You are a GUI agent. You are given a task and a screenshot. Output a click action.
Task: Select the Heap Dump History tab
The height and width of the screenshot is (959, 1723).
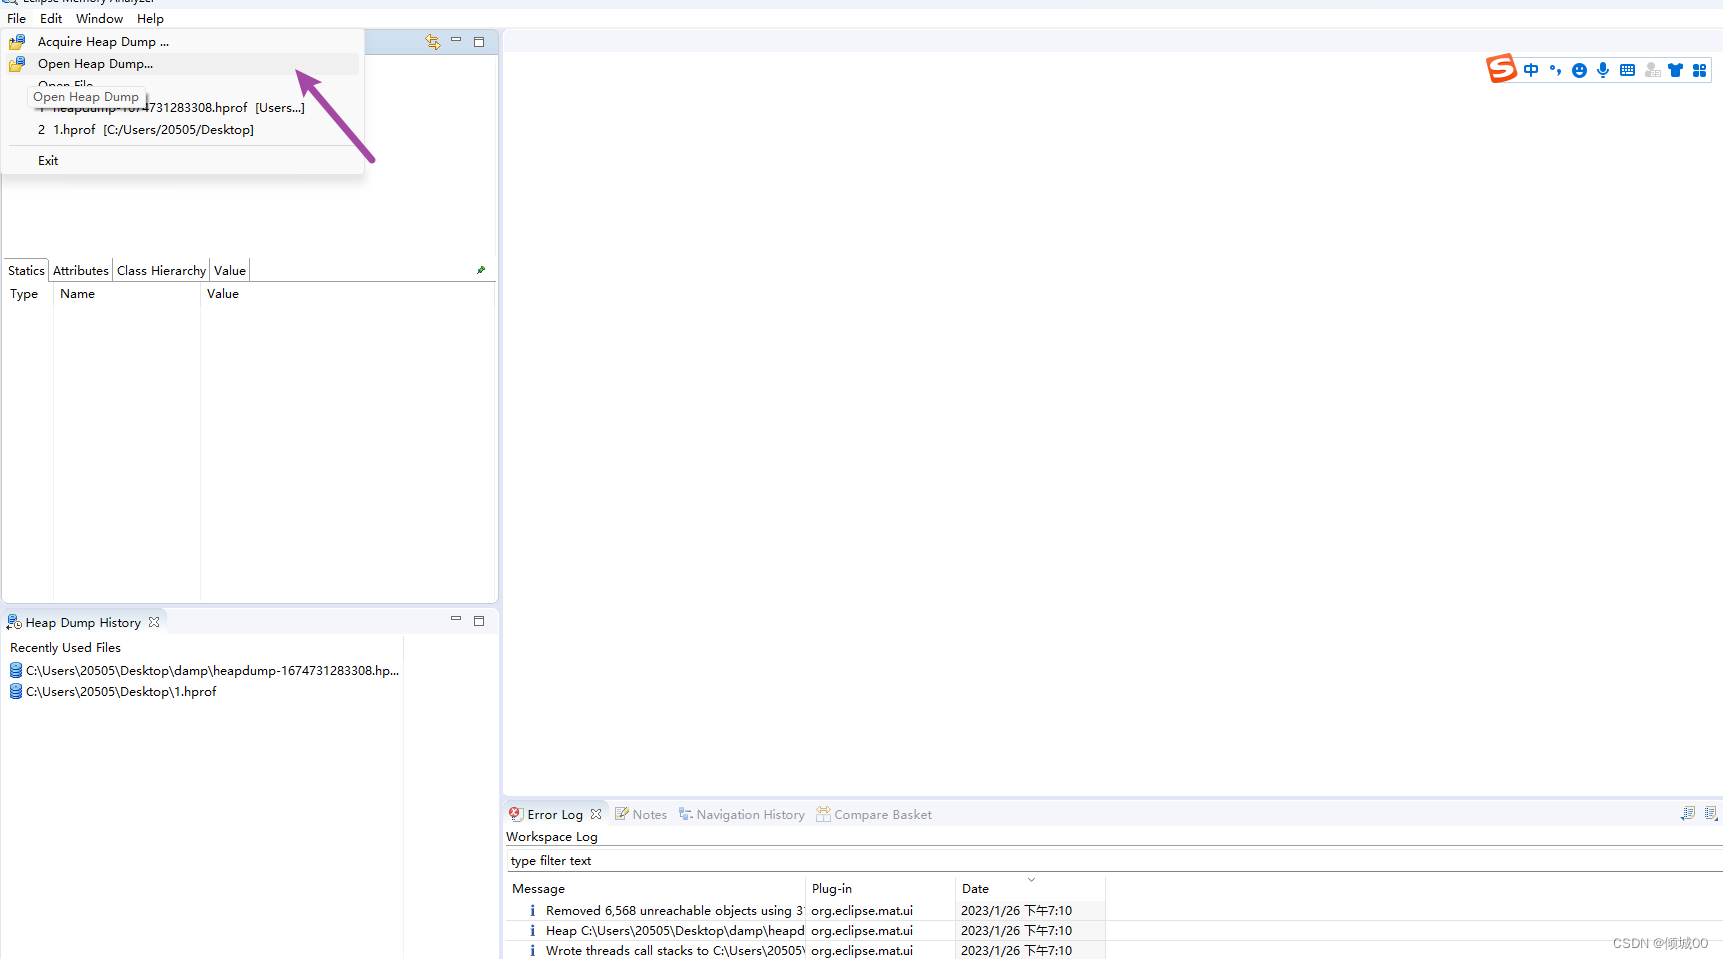pos(83,623)
